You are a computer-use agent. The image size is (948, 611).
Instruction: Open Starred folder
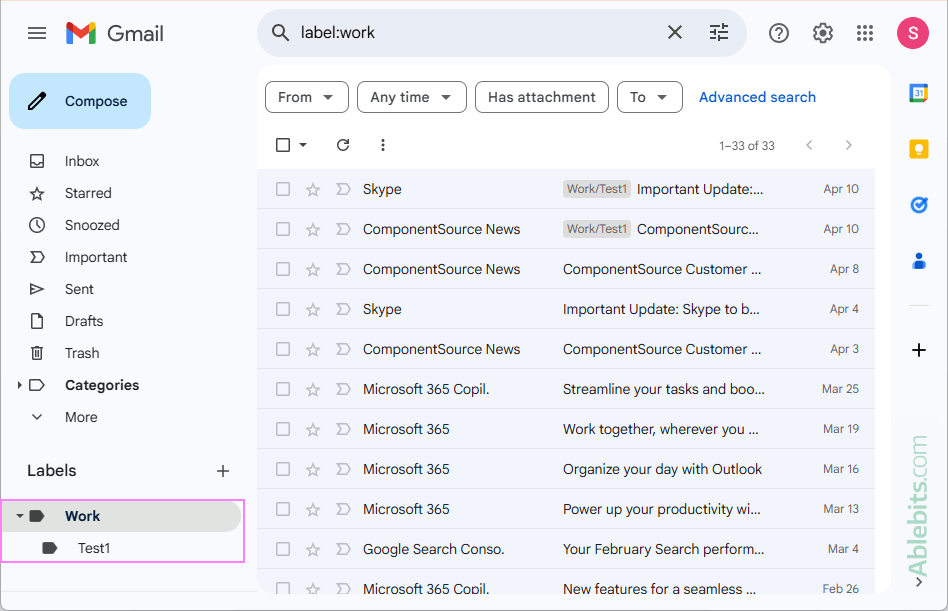pyautogui.click(x=88, y=193)
